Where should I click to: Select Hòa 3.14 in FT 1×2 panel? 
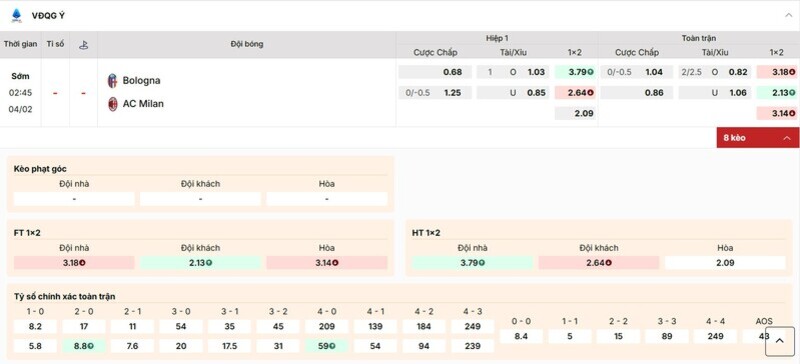tap(327, 263)
